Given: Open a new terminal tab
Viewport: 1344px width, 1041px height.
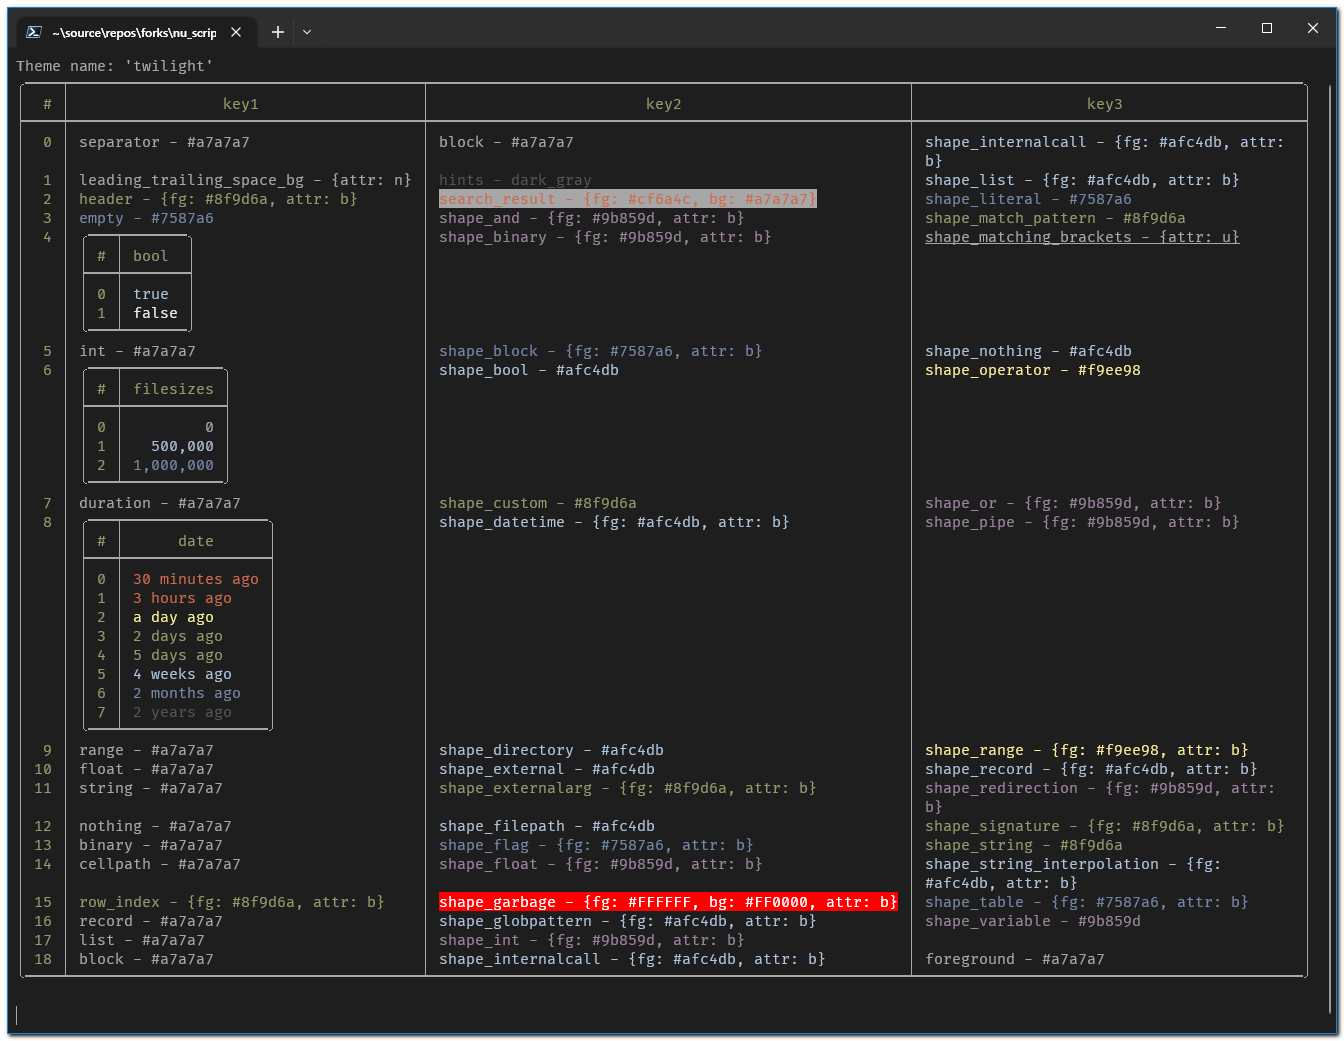Looking at the screenshot, I should point(278,32).
